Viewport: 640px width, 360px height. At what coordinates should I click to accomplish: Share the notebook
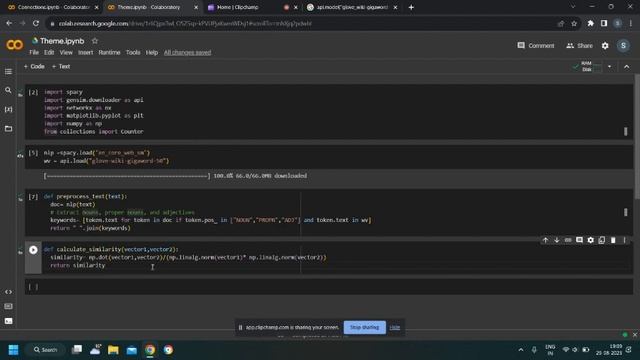579,46
